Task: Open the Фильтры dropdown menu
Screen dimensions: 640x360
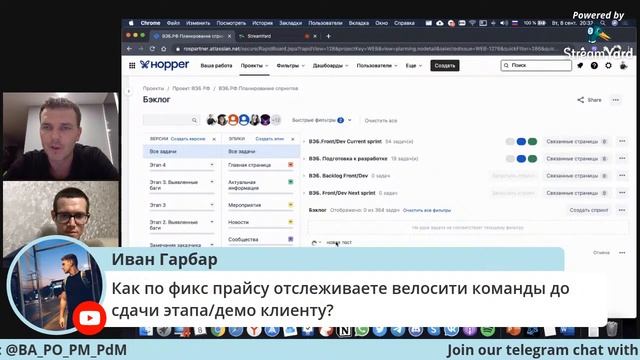Action: pyautogui.click(x=291, y=66)
